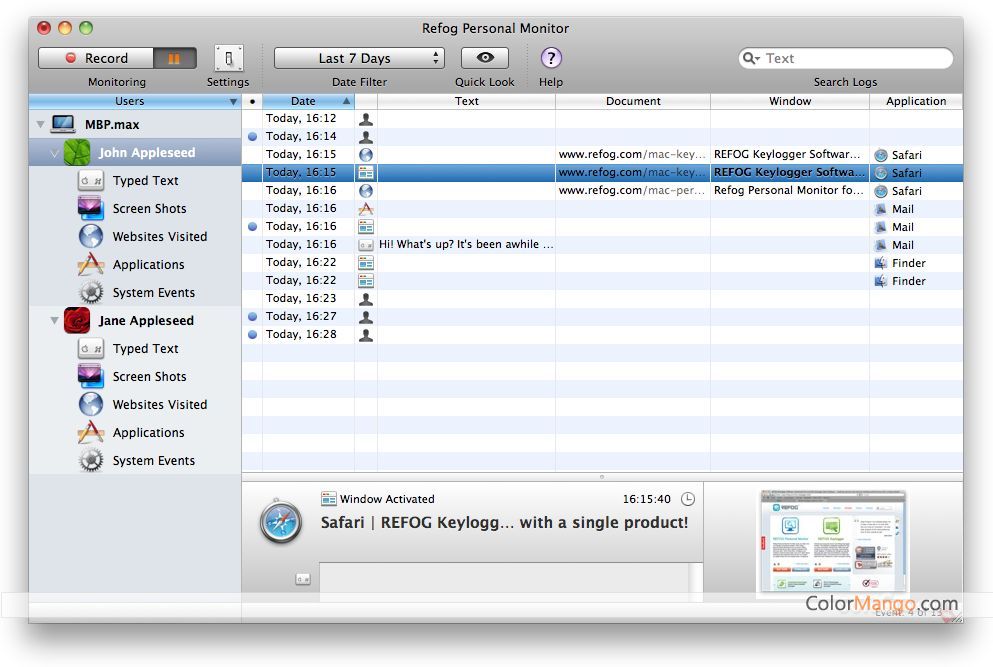This screenshot has width=993, height=667.
Task: Open the Last 7 Days date filter
Action: [359, 58]
